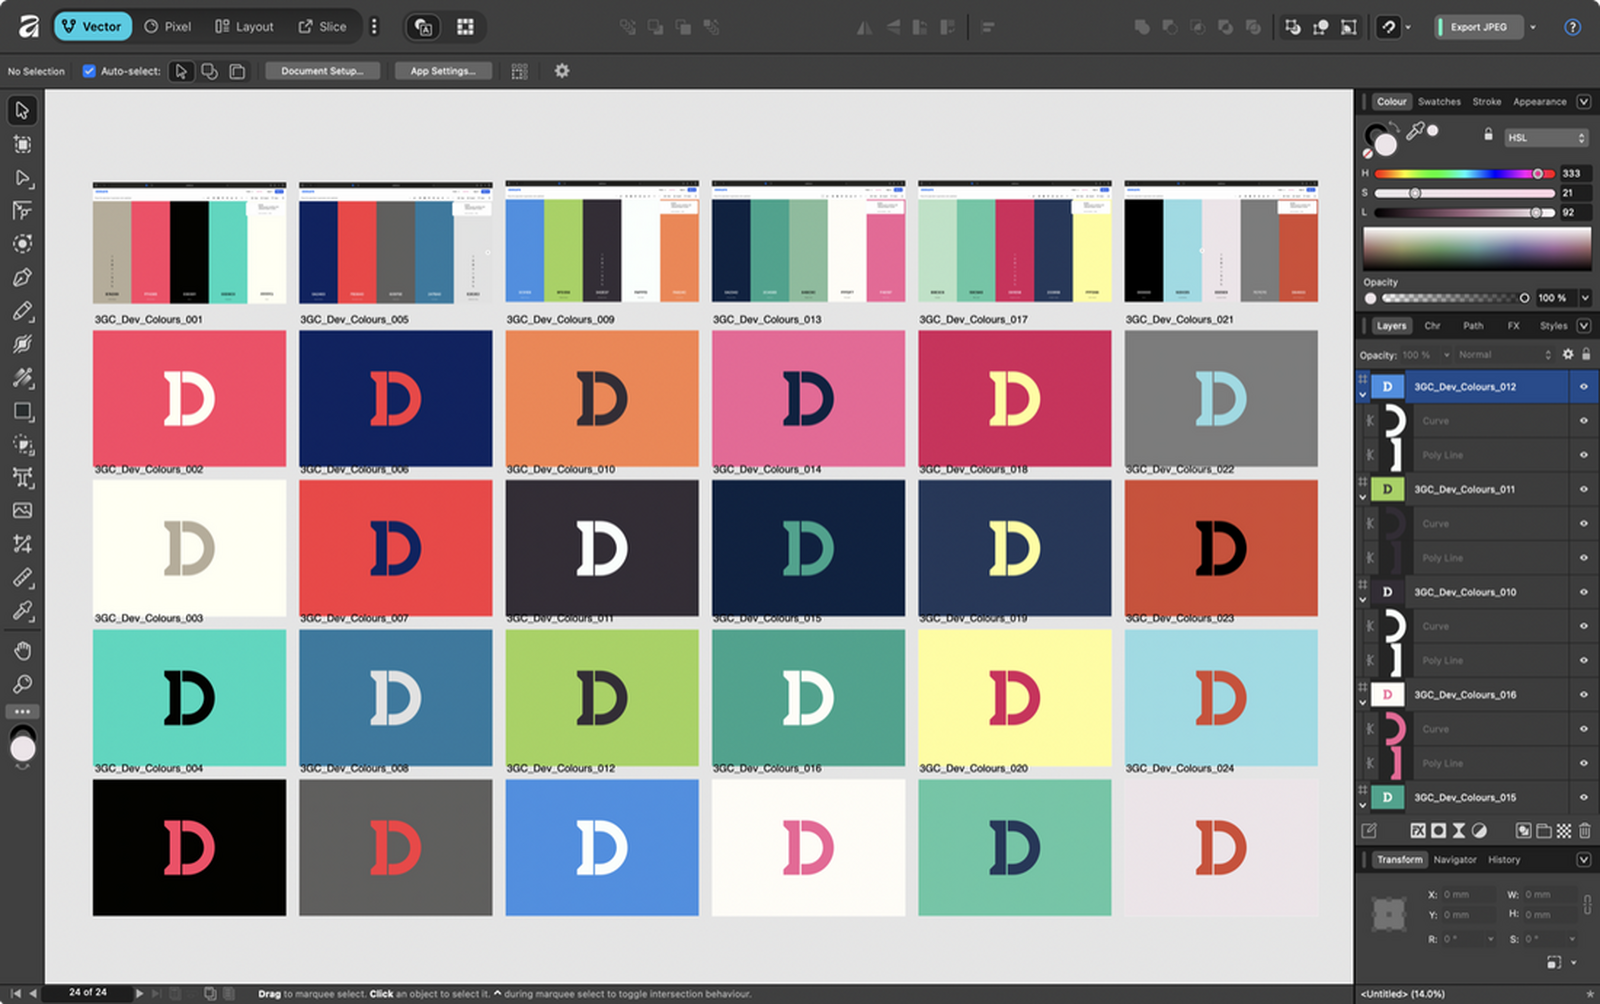Uncheck the Auto-select checkbox
The image size is (1600, 1004).
coord(89,71)
